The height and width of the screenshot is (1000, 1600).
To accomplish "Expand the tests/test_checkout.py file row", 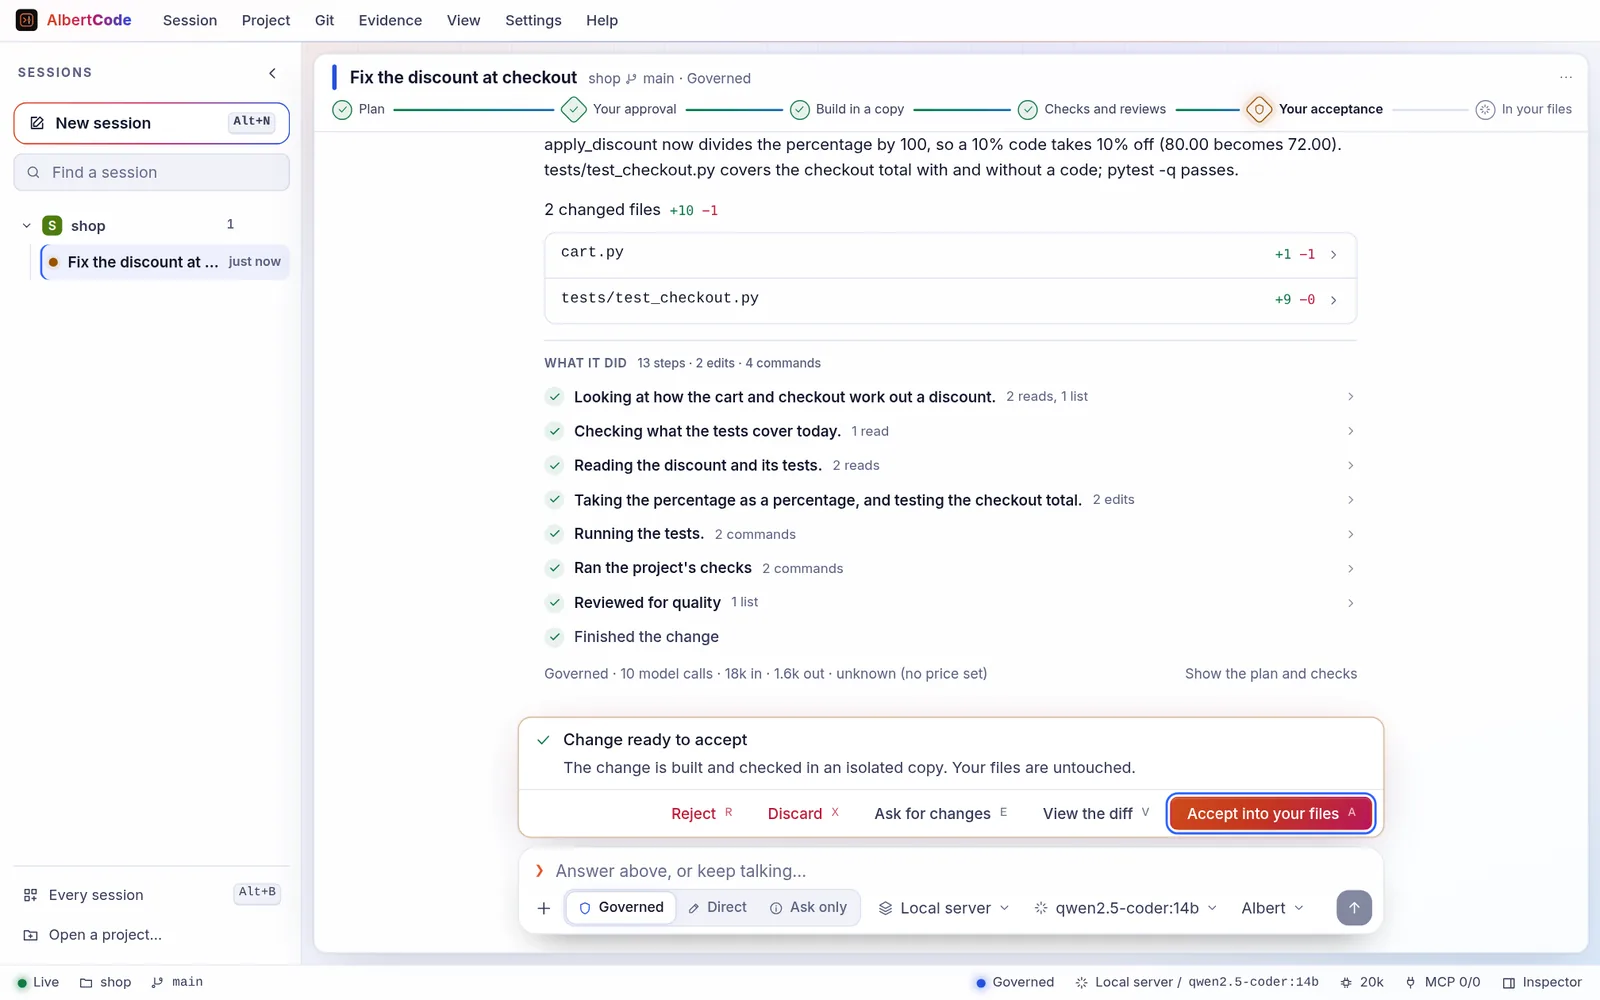I will [x=951, y=299].
